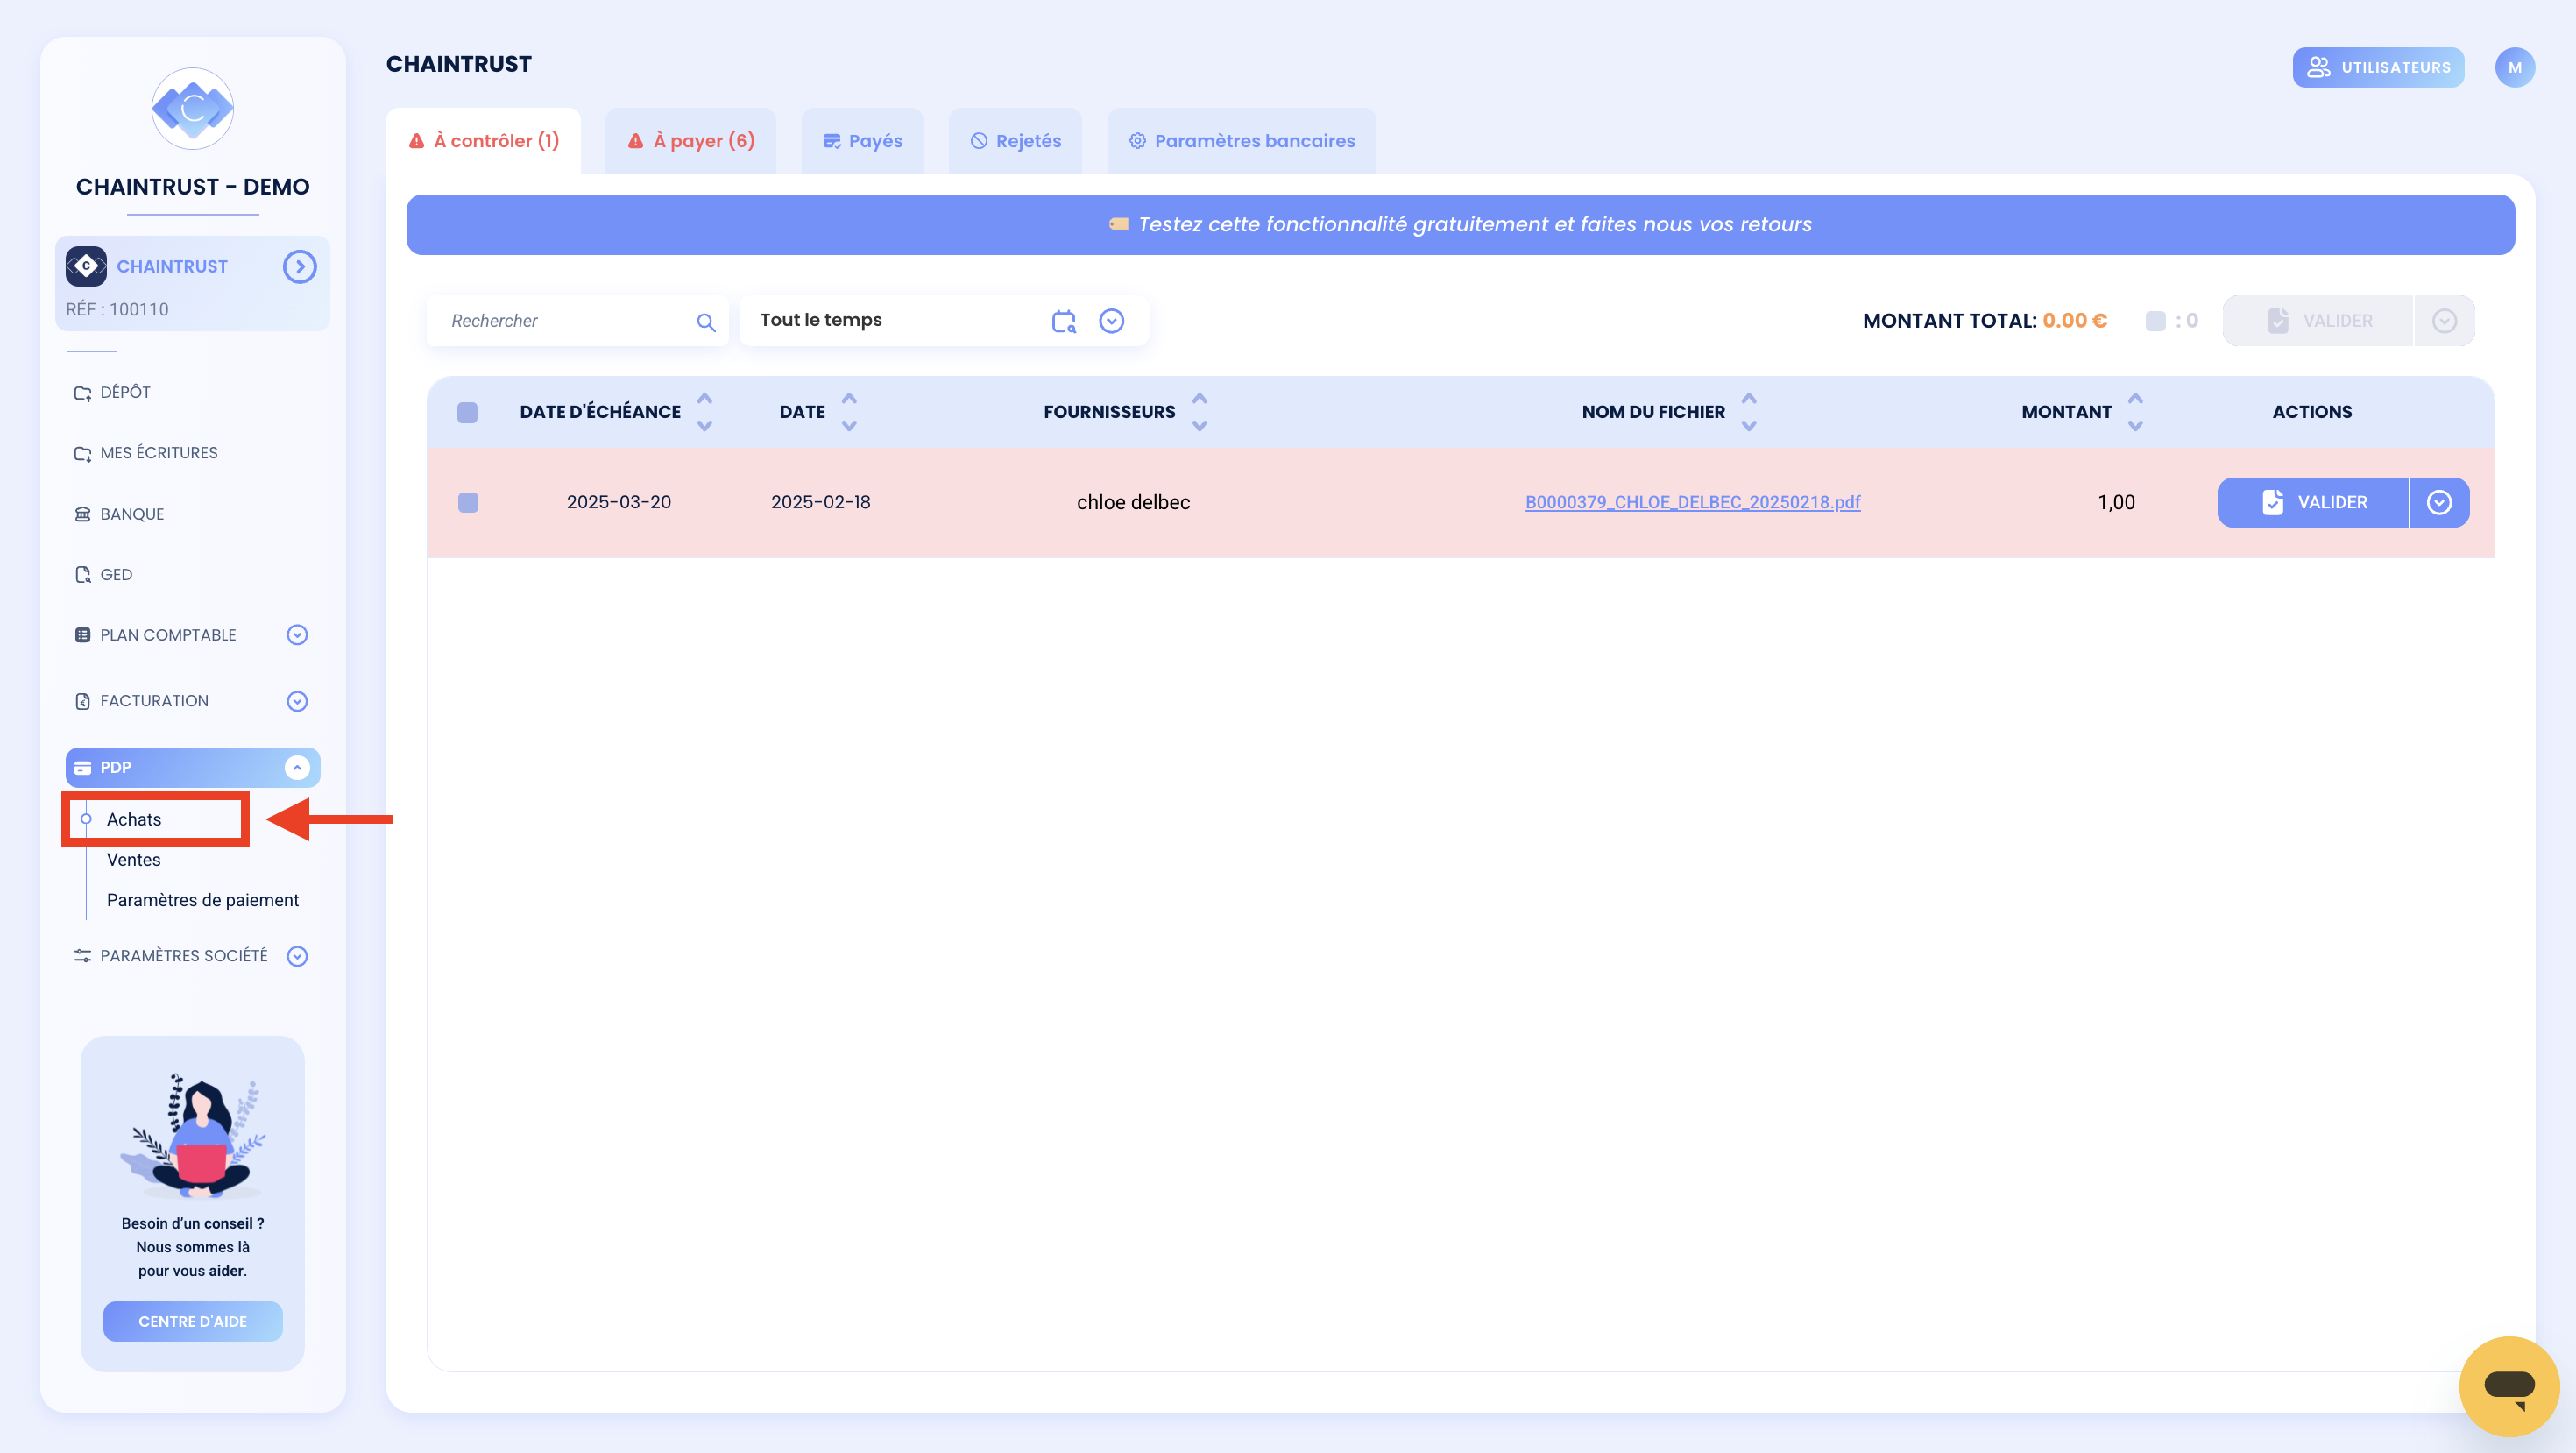Open Ventes under PDP

134,860
